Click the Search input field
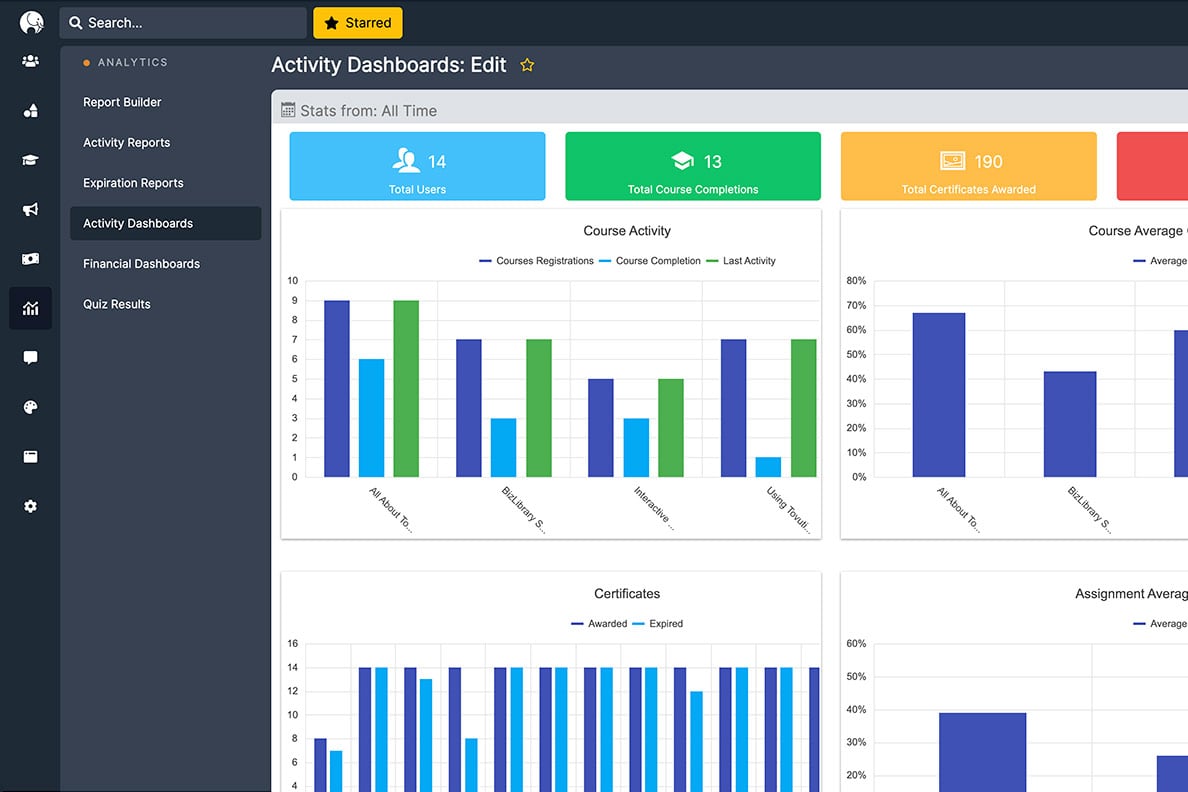Screen dimensions: 1188x792 (x=183, y=21)
